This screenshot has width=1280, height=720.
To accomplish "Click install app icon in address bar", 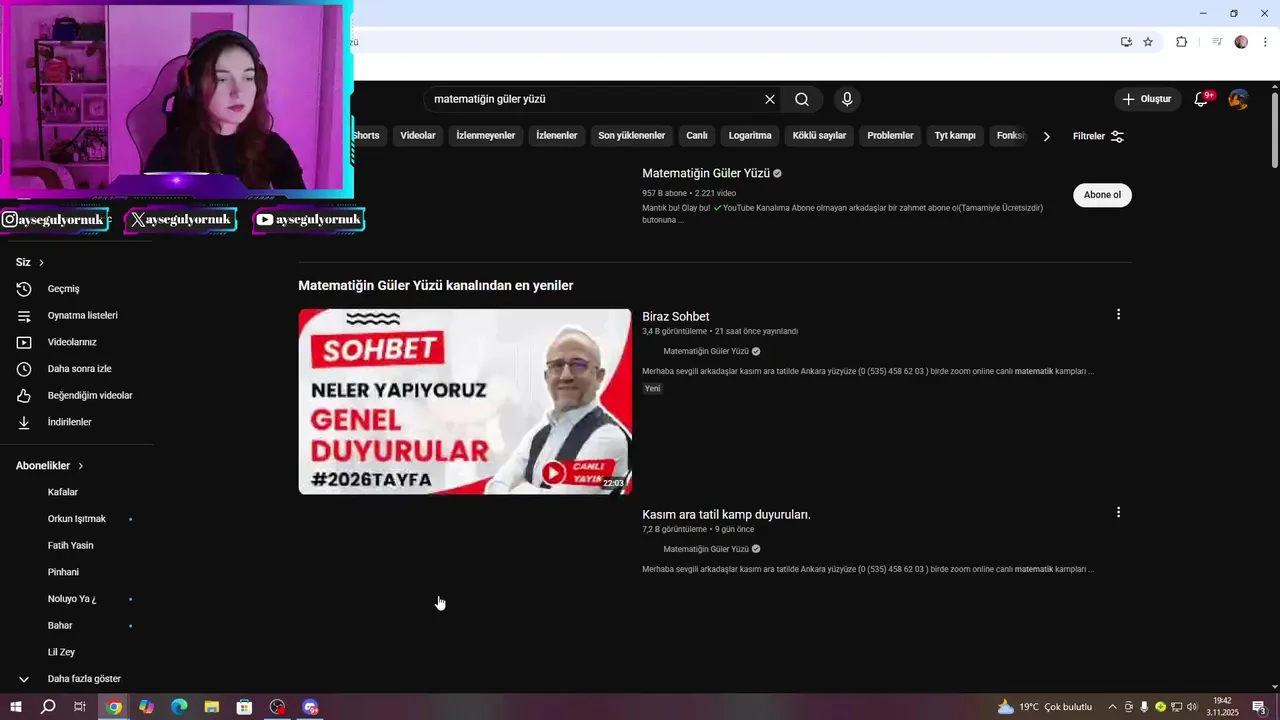I will click(1126, 42).
